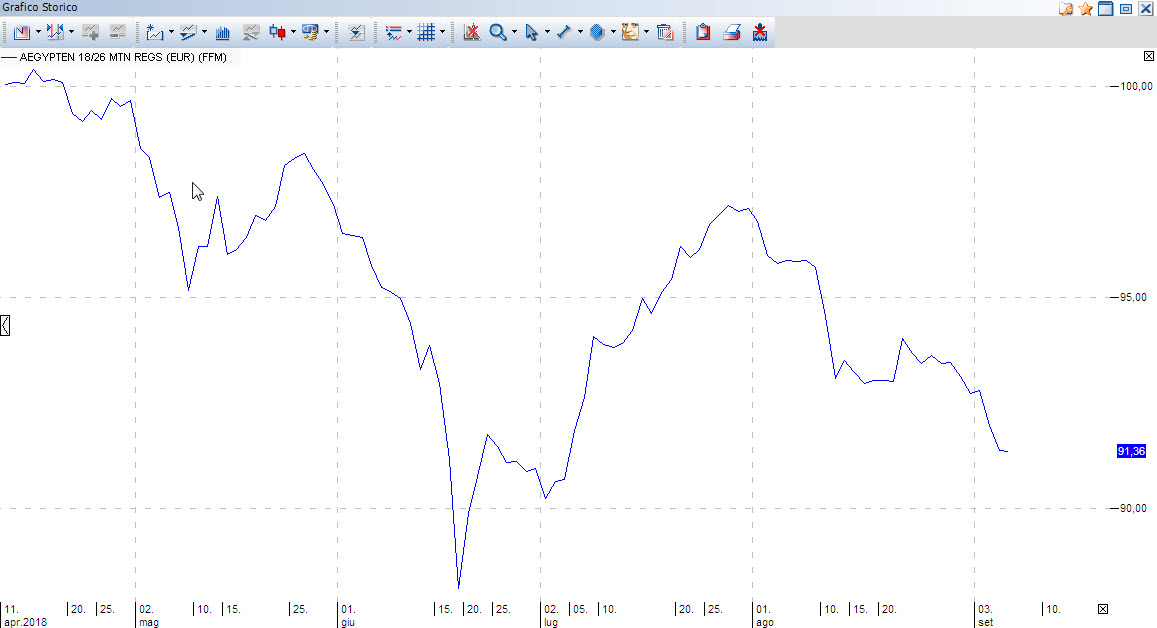Select the magnifying glass zoom tool
Viewport: 1157px width, 628px height.
point(497,32)
